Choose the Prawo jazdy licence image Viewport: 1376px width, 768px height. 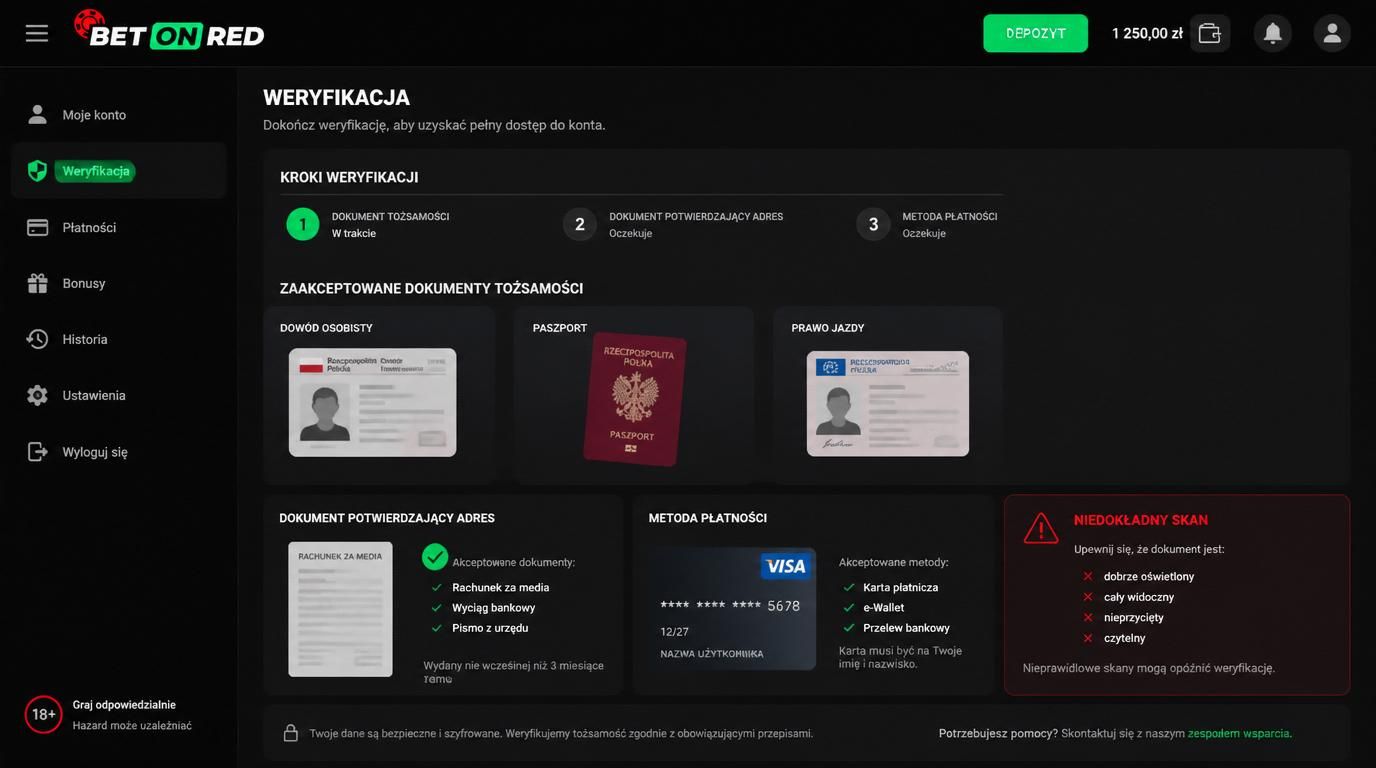point(888,403)
